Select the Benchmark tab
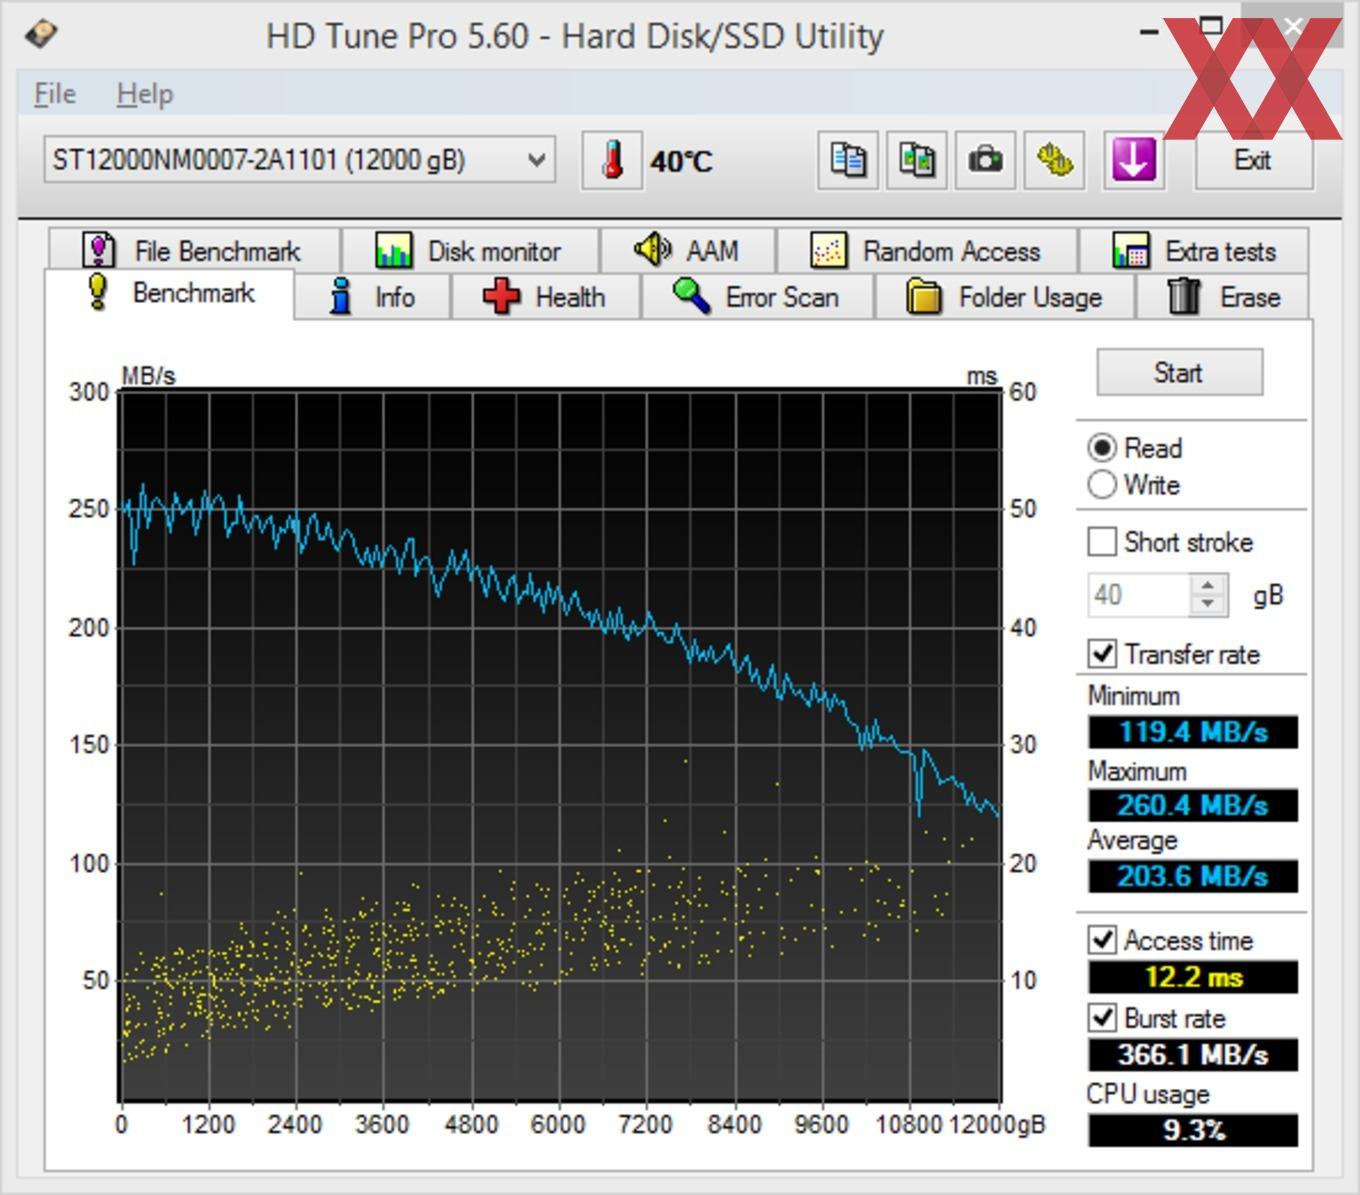 tap(170, 293)
